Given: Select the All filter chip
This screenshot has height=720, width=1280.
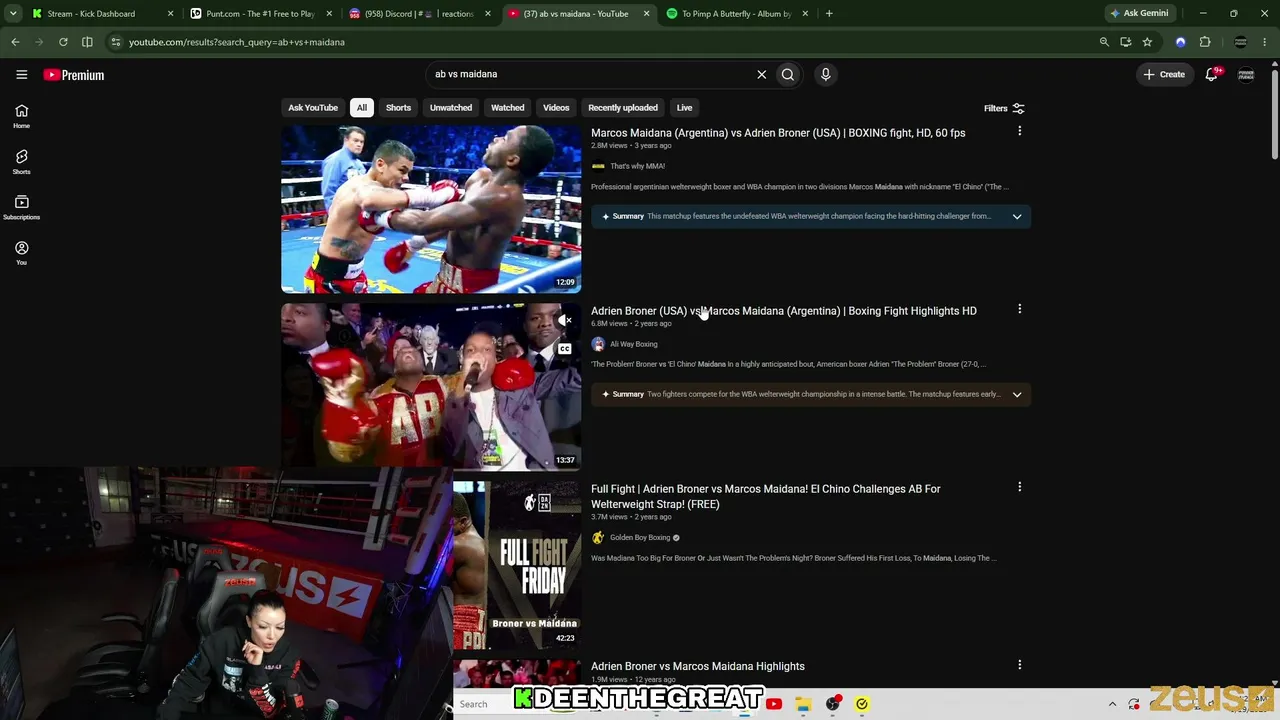Looking at the screenshot, I should pyautogui.click(x=362, y=108).
